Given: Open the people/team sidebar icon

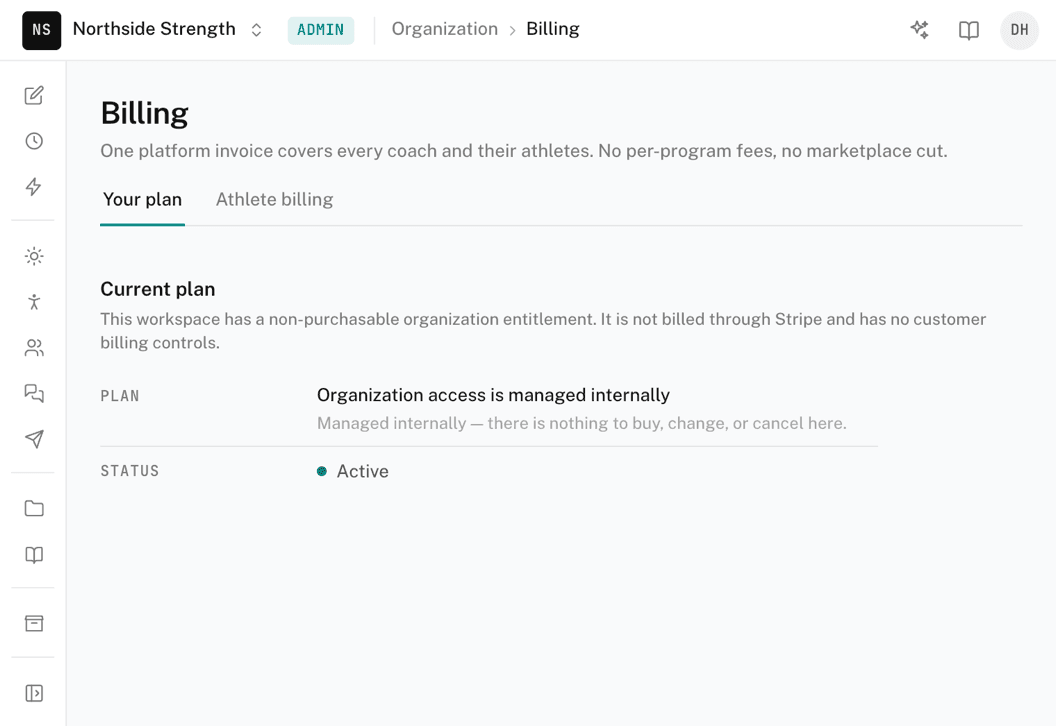Looking at the screenshot, I should (x=34, y=348).
